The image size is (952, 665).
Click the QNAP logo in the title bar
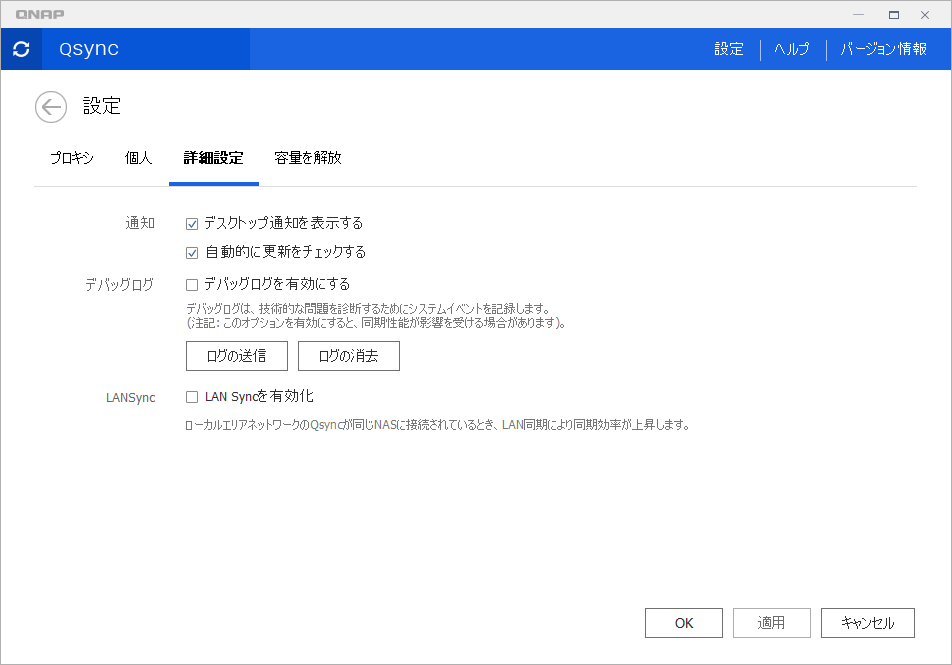click(x=40, y=15)
